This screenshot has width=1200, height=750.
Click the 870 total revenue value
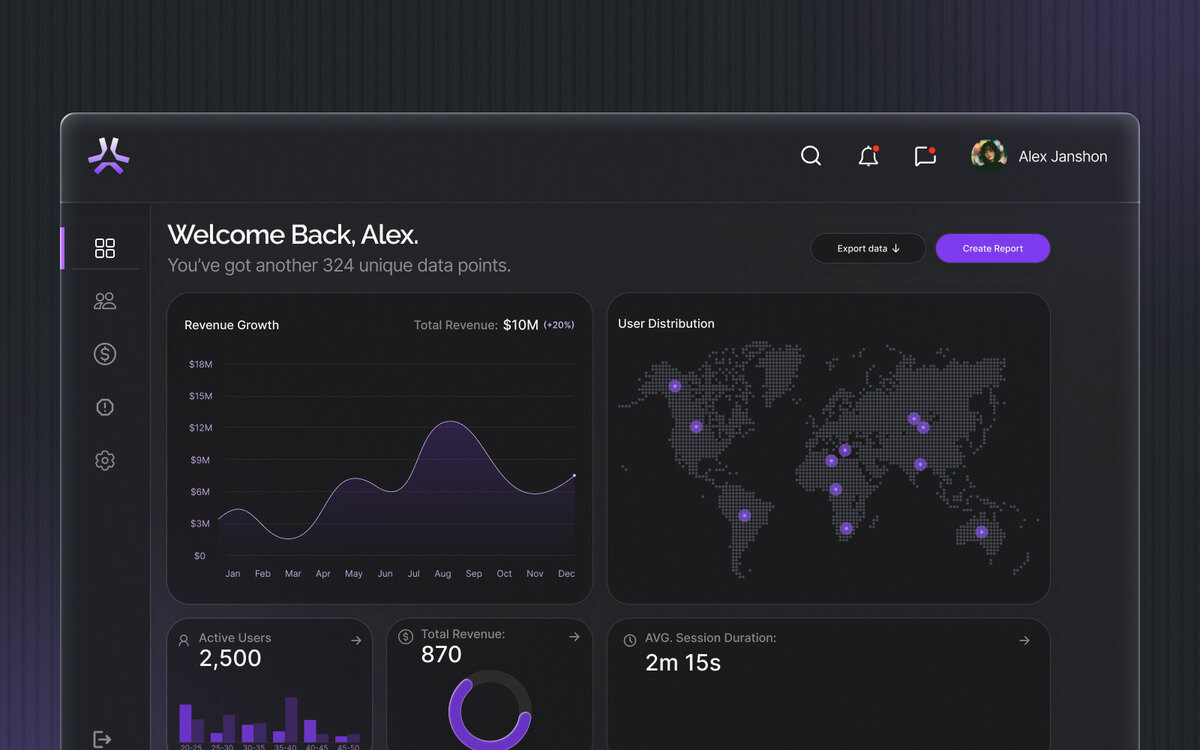coord(441,655)
